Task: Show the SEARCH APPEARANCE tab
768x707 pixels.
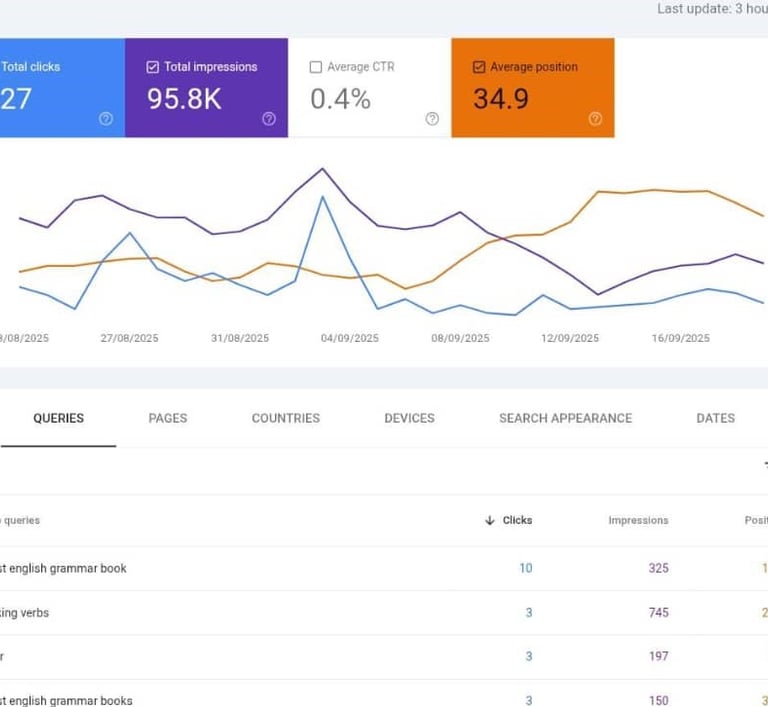Action: (x=565, y=418)
